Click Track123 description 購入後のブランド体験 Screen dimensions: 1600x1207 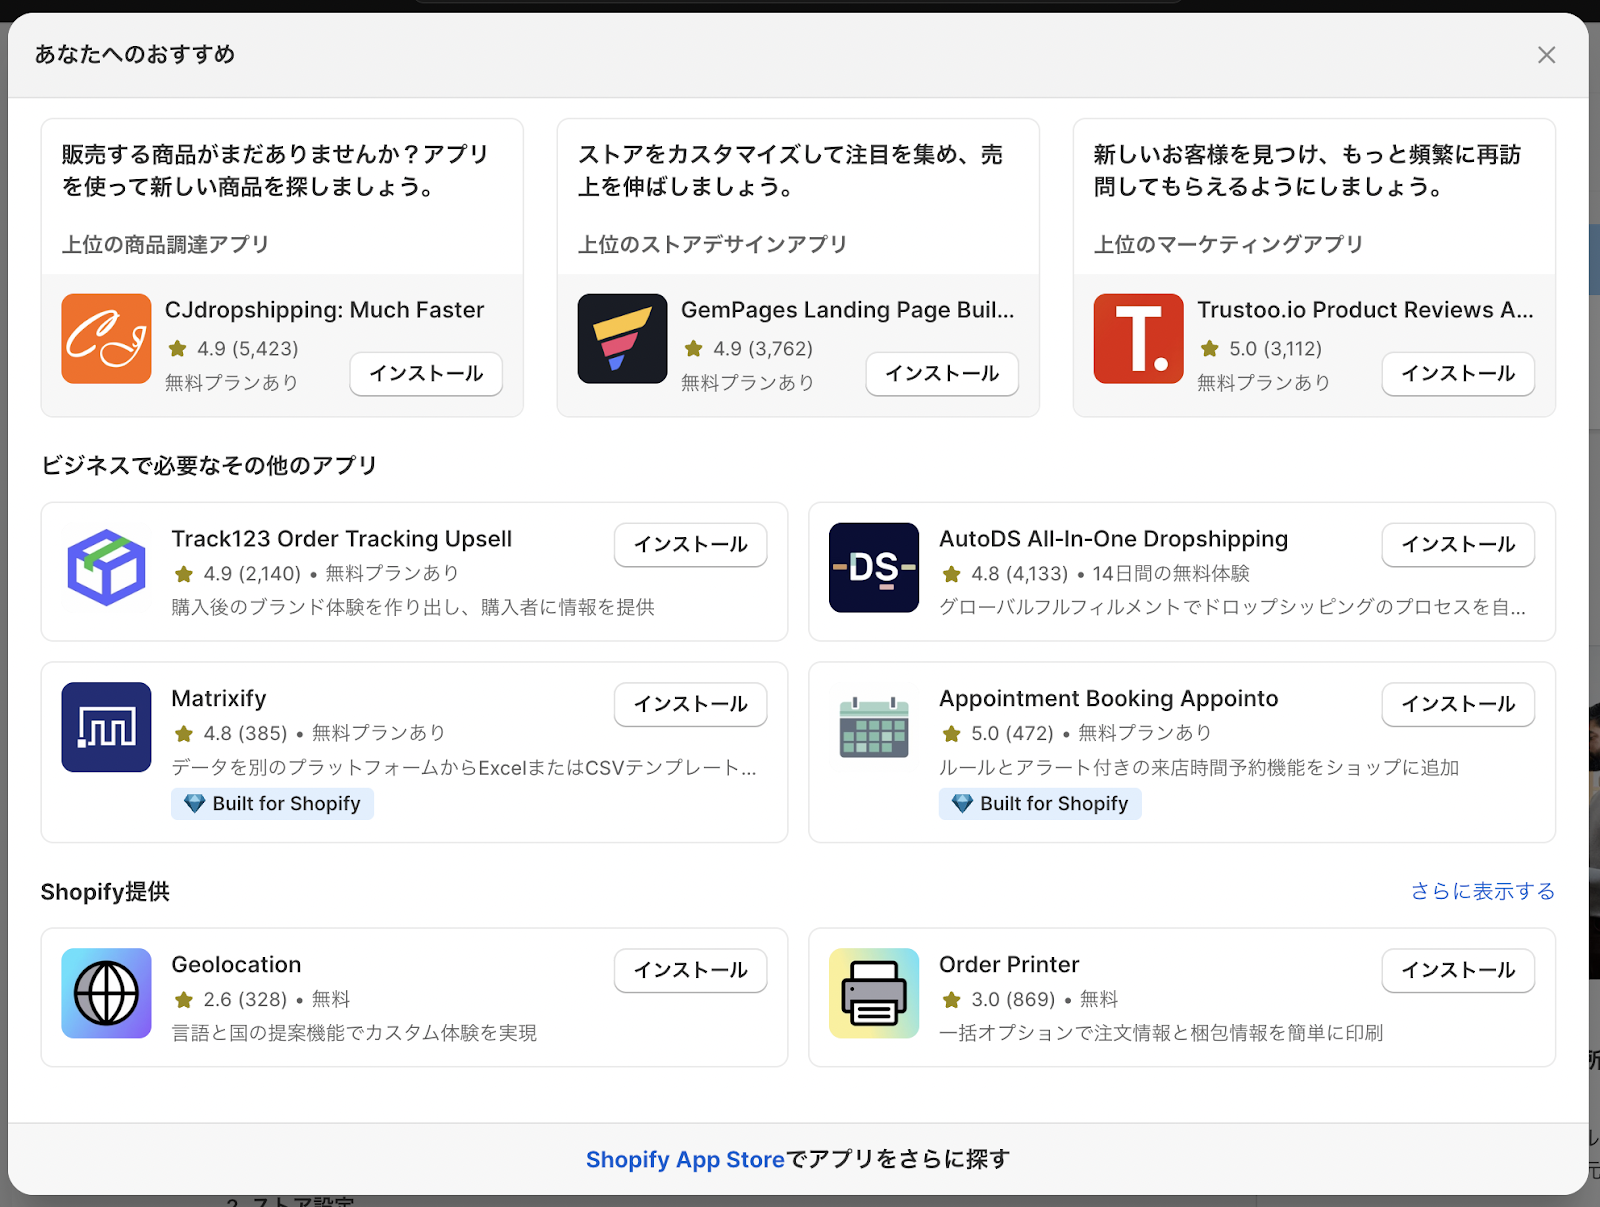pos(413,608)
